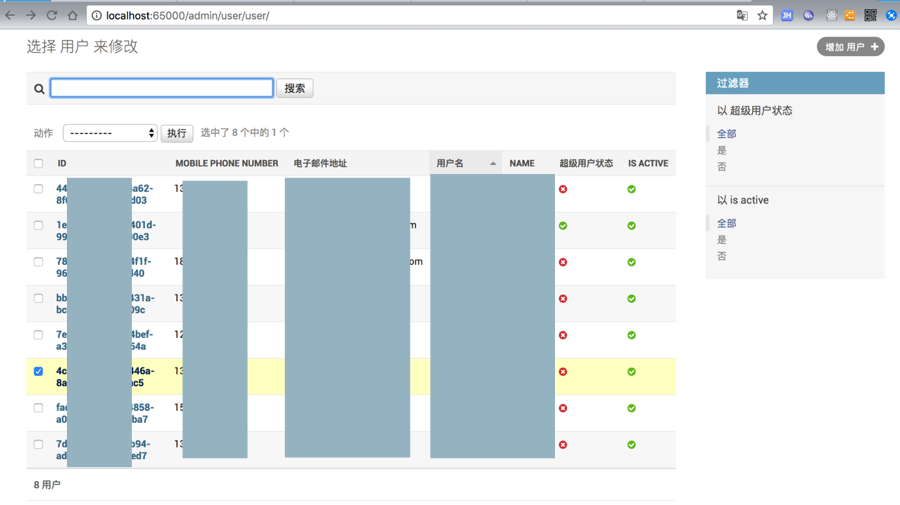The width and height of the screenshot is (900, 505).
Task: Click the 过滤器 filter panel header
Action: click(795, 83)
